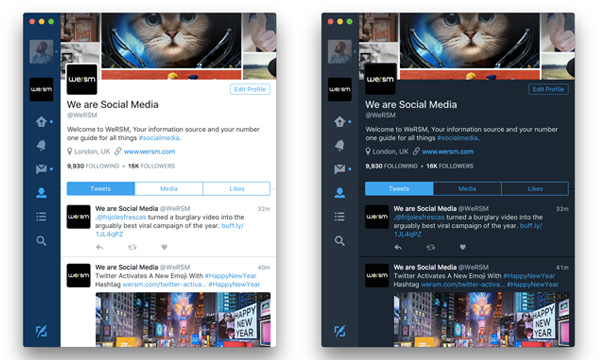Open Times Square tweet image, light window

[183, 319]
